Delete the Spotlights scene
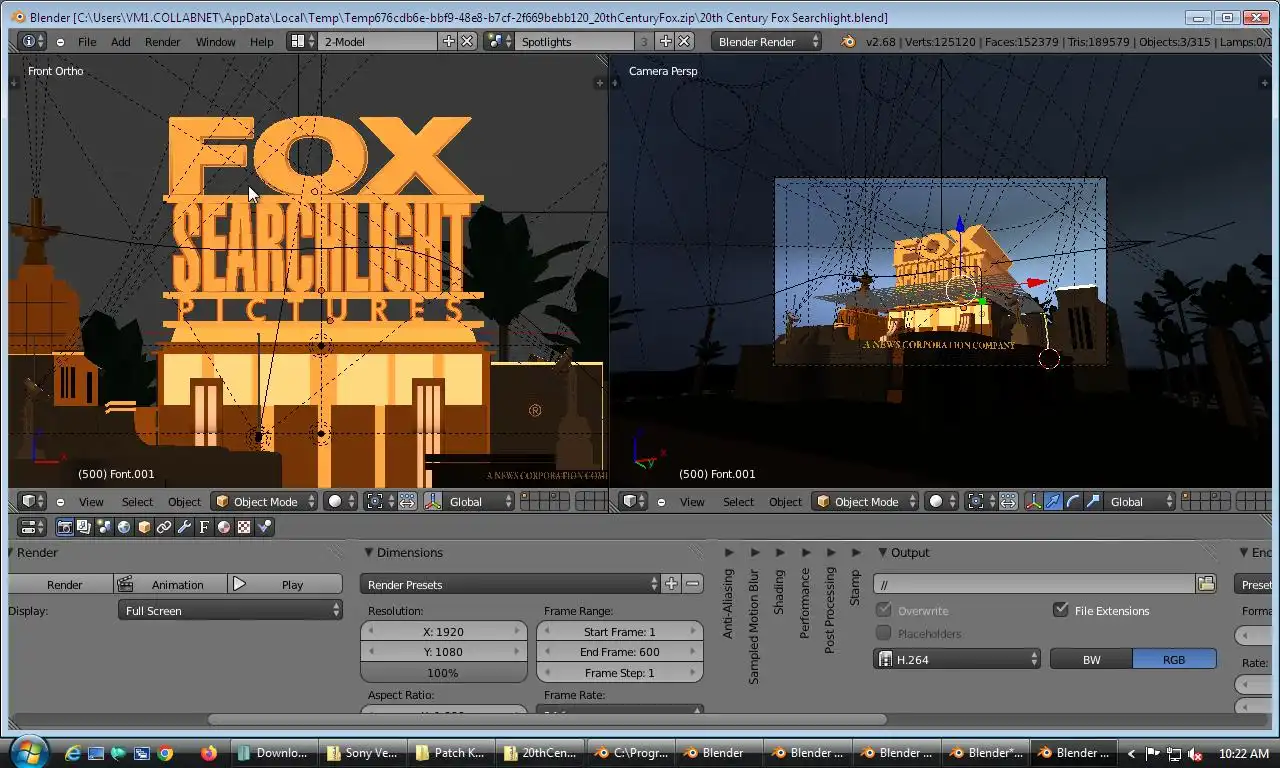 tap(684, 41)
